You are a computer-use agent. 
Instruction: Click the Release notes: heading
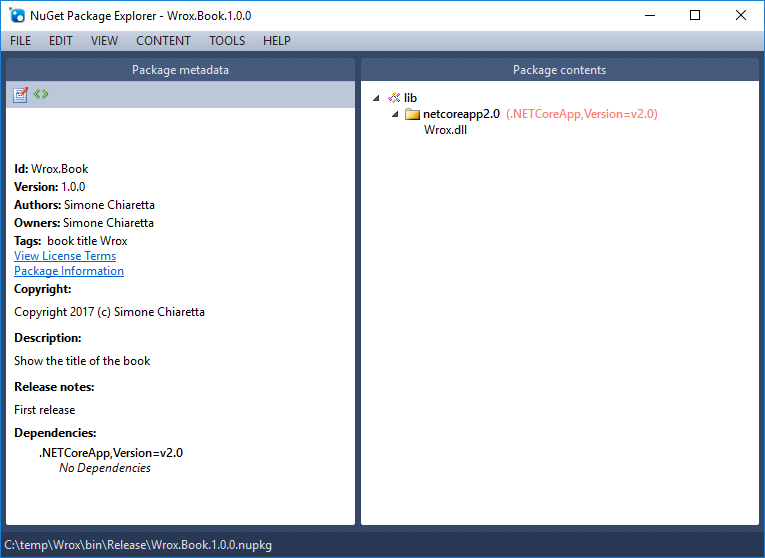click(54, 387)
